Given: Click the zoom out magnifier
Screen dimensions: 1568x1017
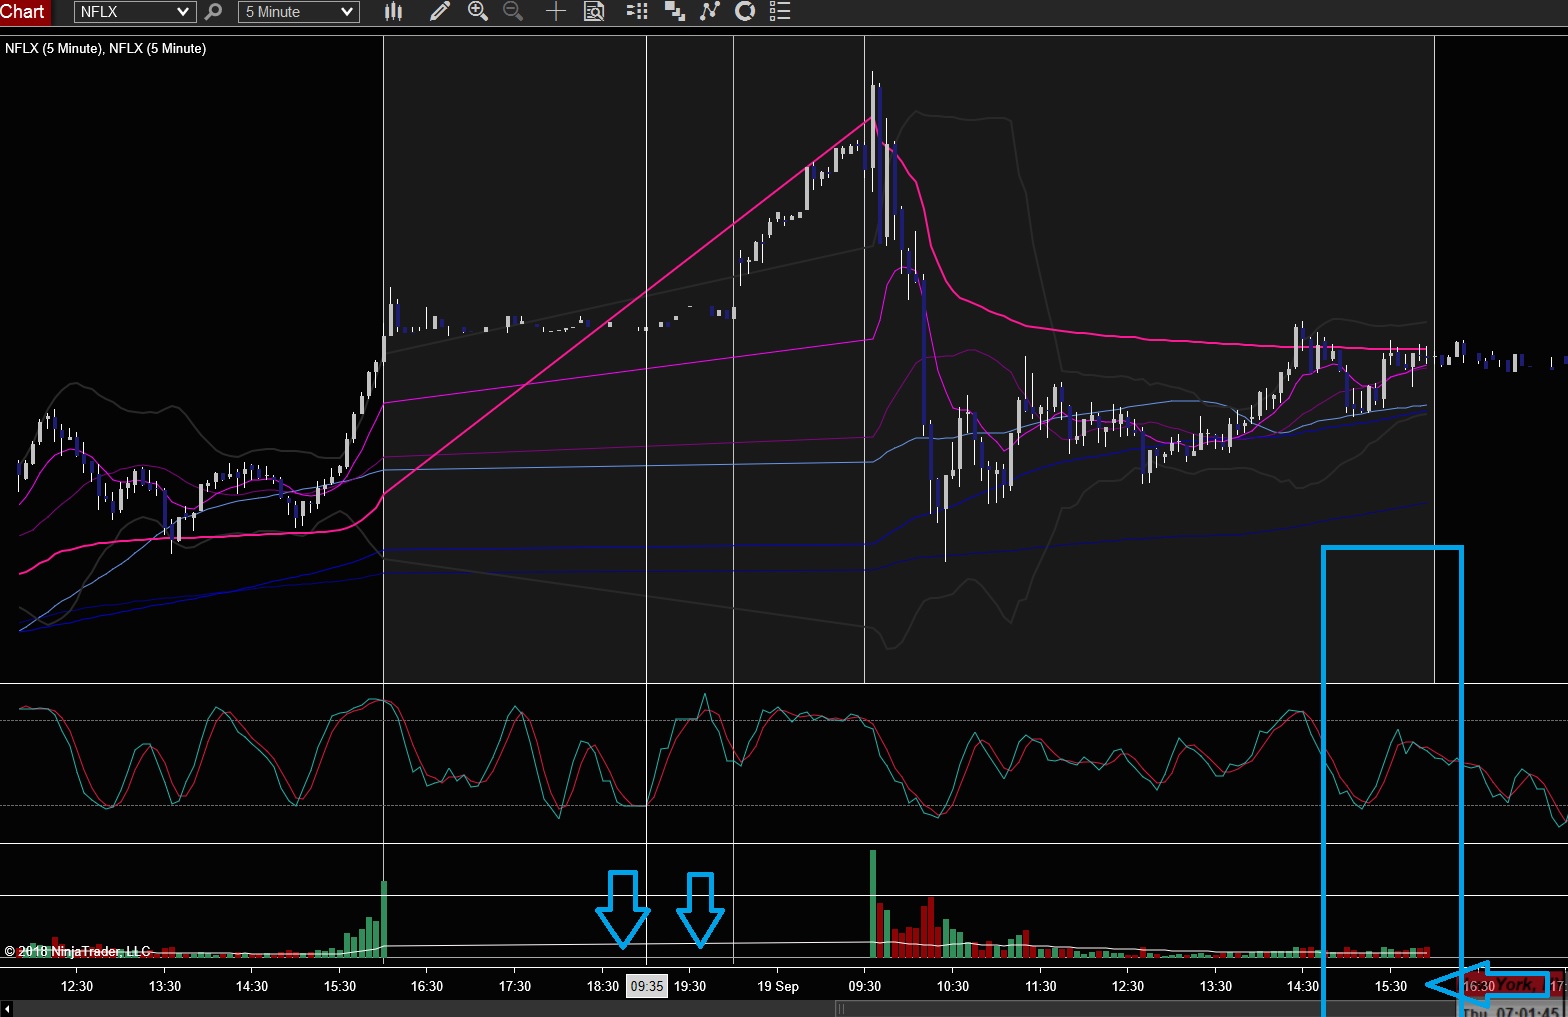Looking at the screenshot, I should (513, 12).
